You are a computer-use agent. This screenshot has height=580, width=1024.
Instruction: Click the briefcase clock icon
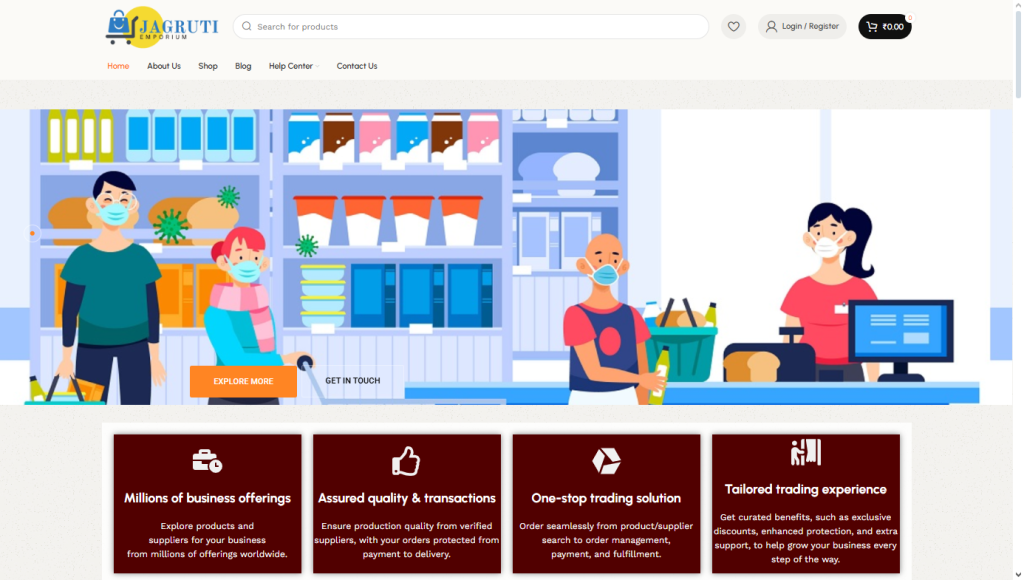click(207, 460)
